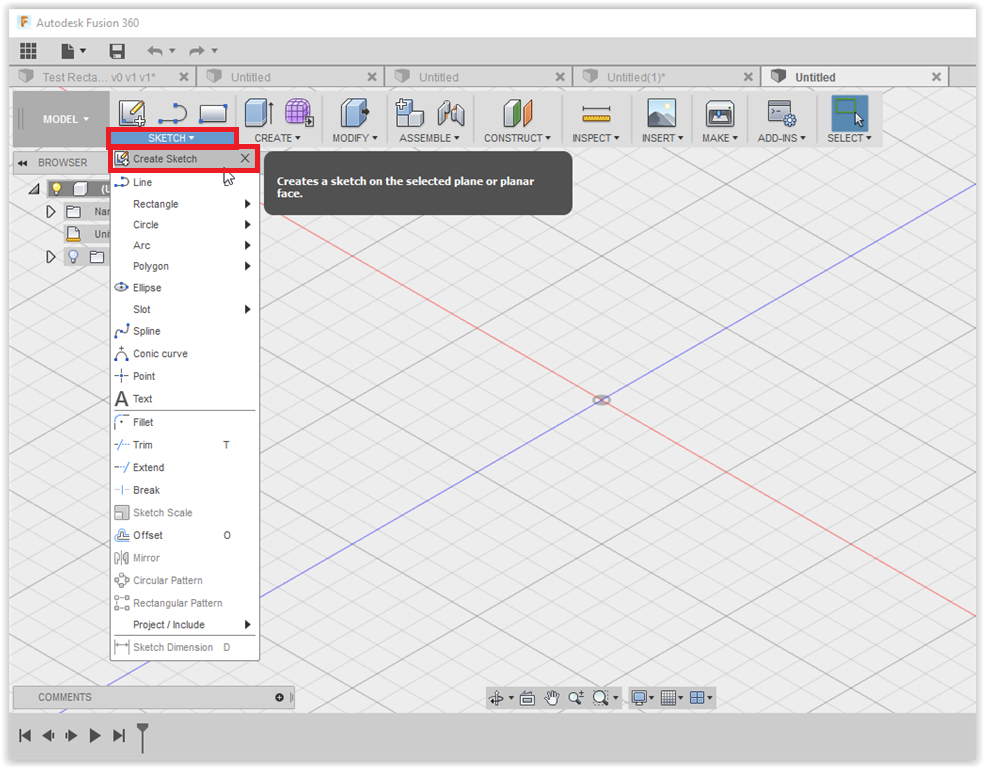Switch to the Test Recta... v0 v1 tab
The image size is (984, 768).
(98, 77)
